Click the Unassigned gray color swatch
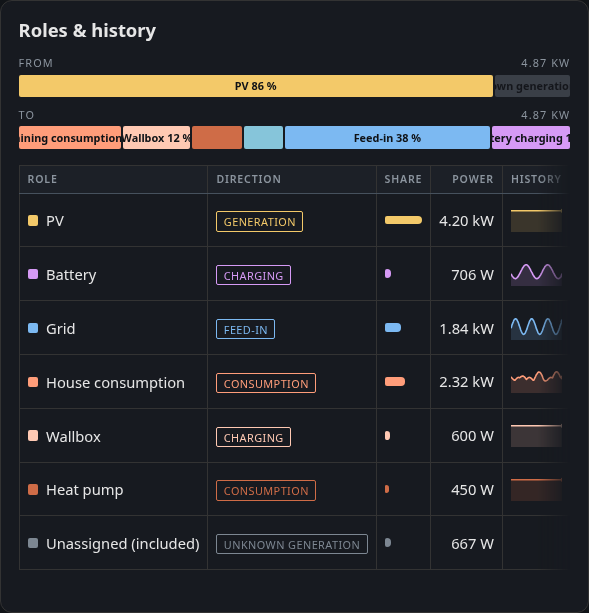Screen dimensions: 589x613 (33, 543)
